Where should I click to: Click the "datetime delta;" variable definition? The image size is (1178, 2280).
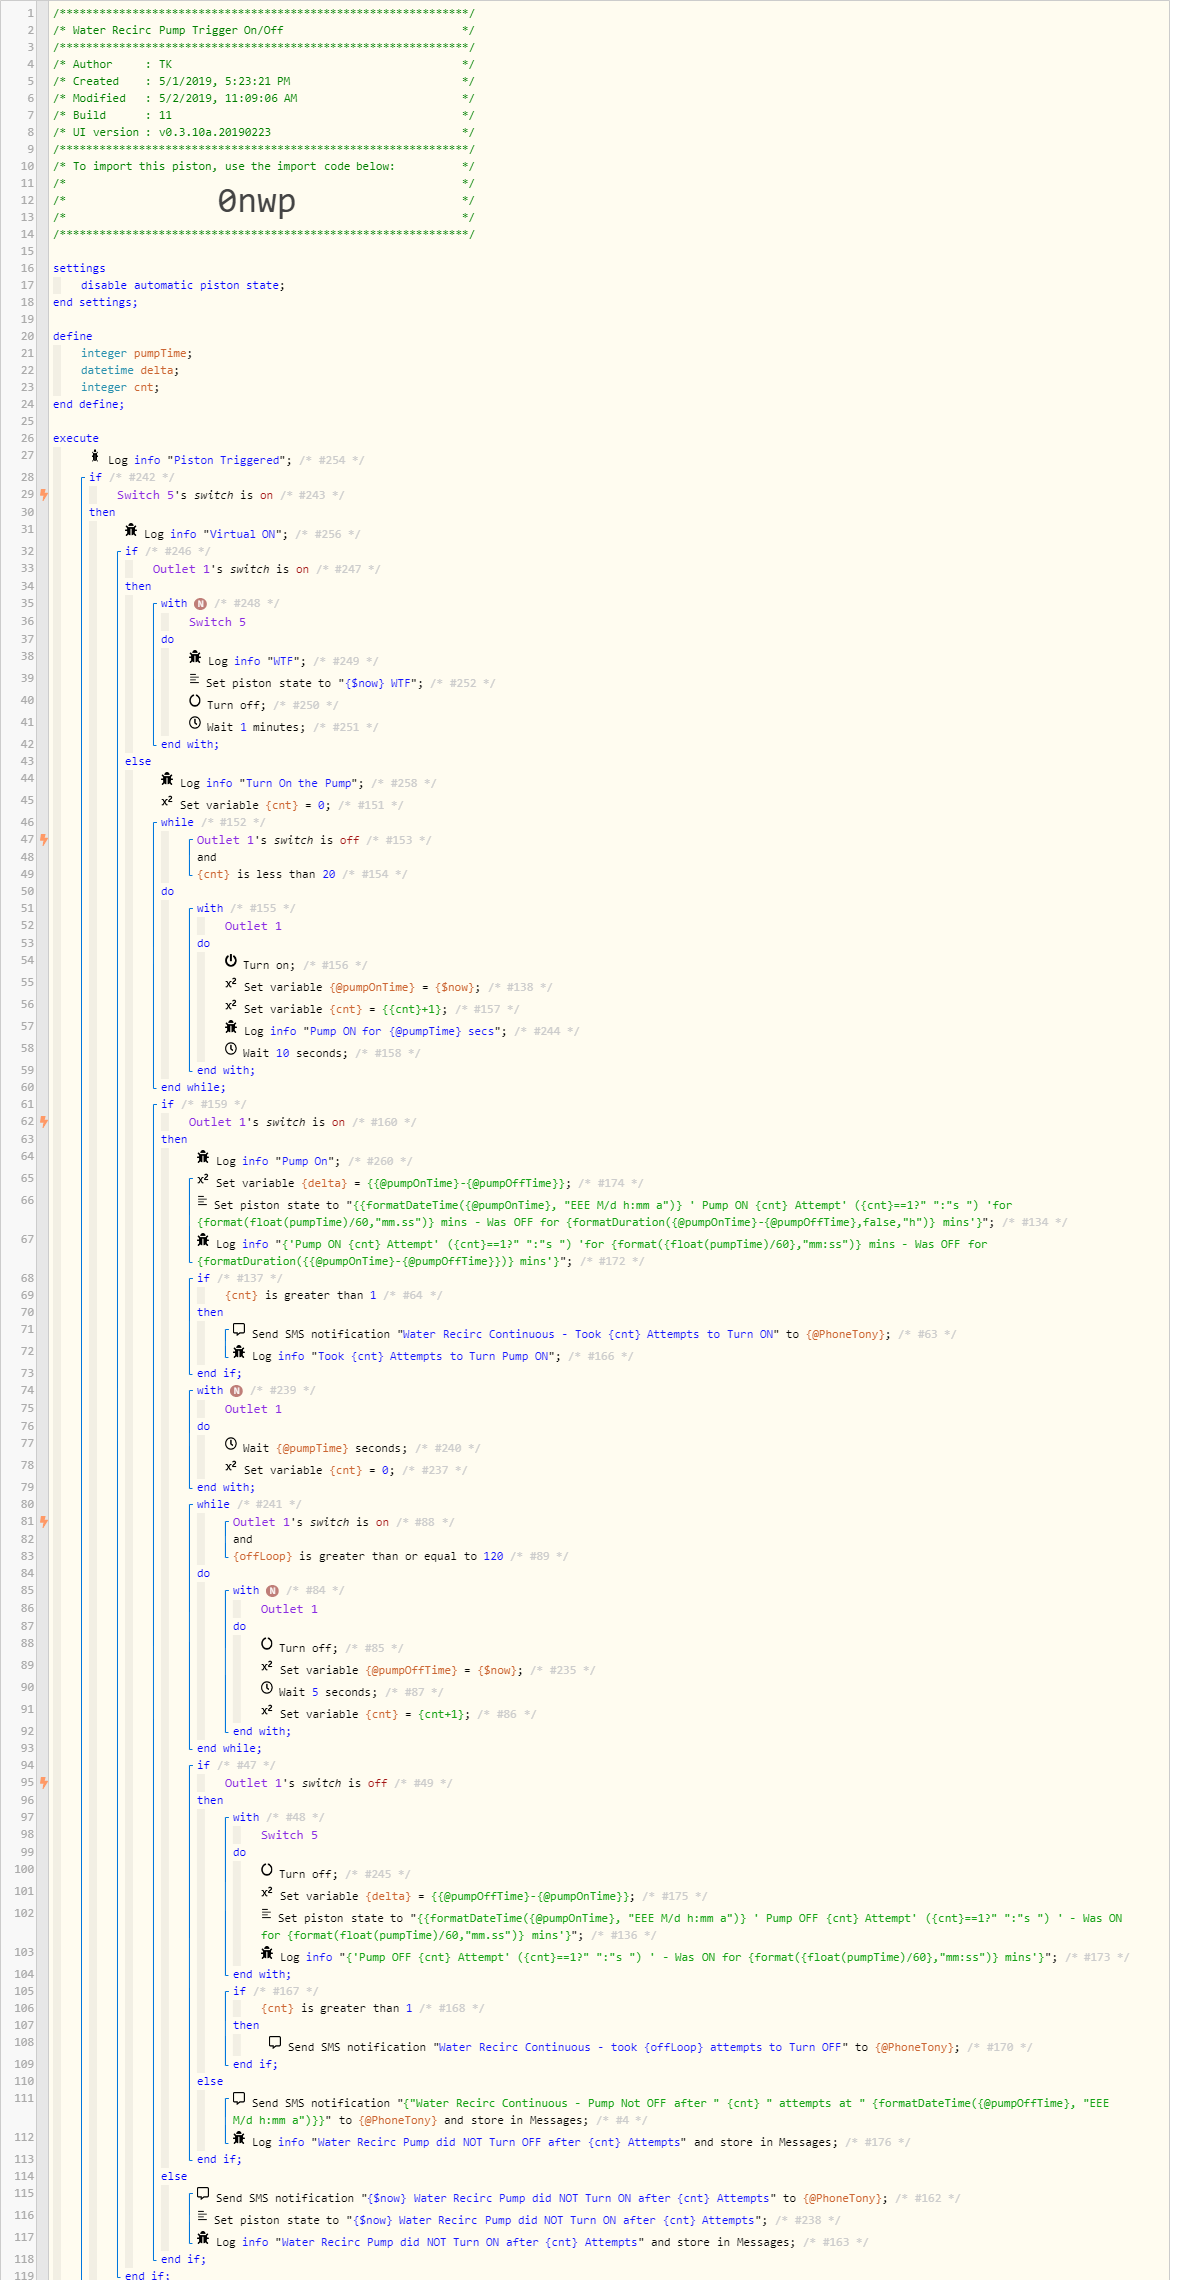click(x=130, y=370)
